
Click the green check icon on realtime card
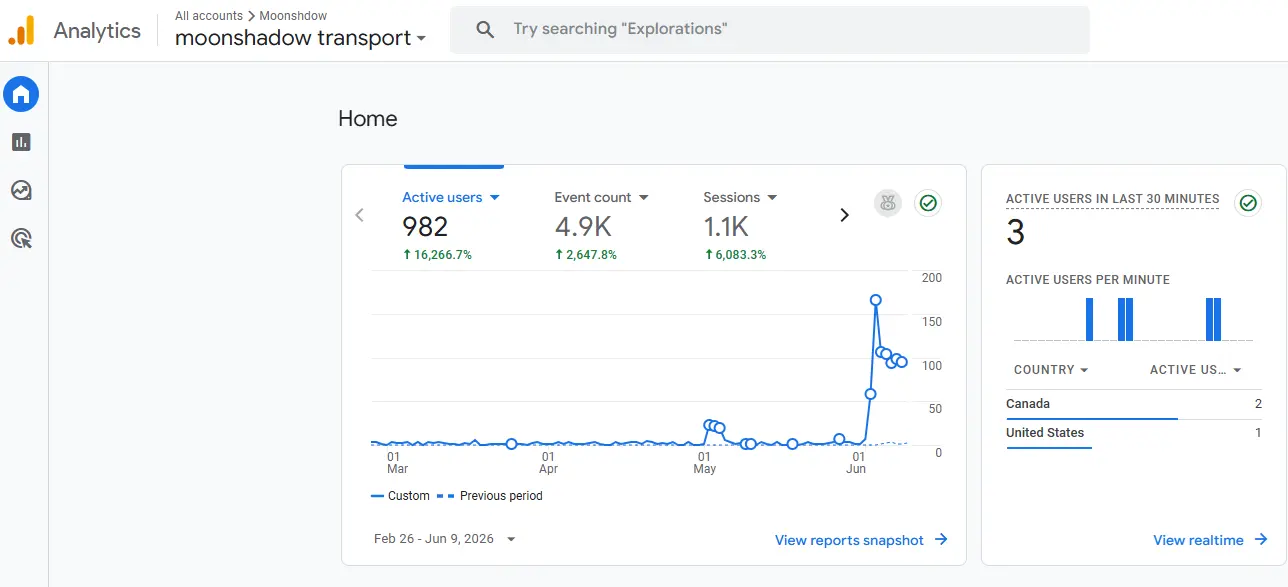click(1248, 203)
